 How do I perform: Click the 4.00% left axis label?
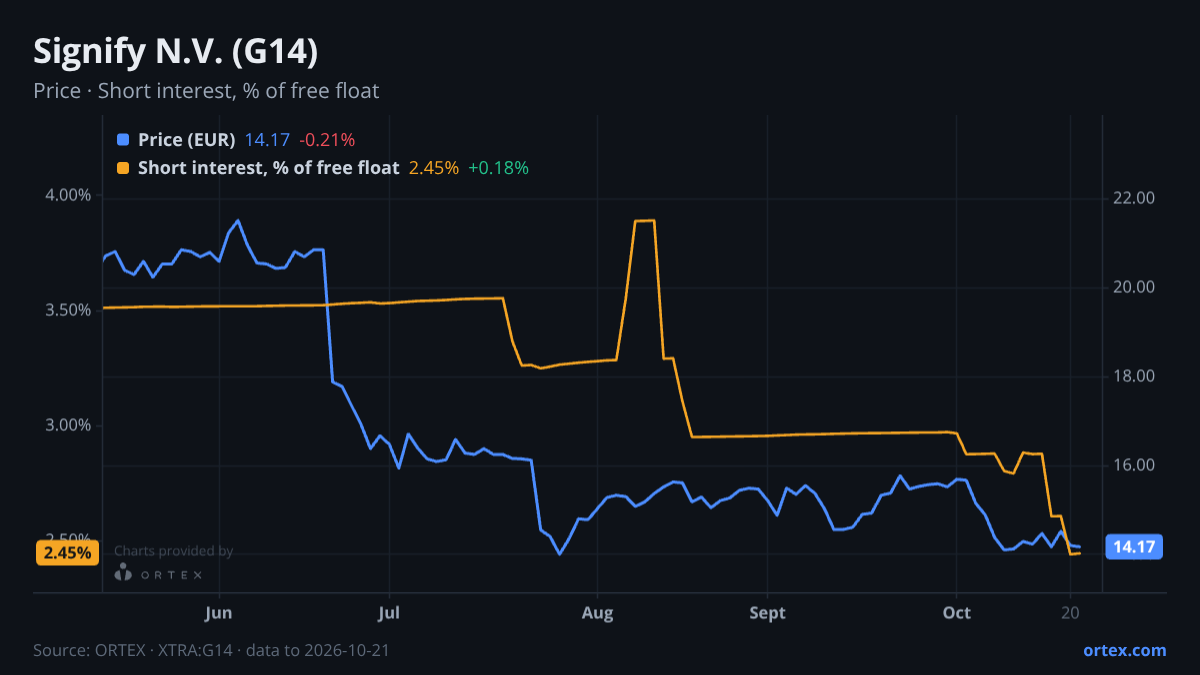click(70, 195)
